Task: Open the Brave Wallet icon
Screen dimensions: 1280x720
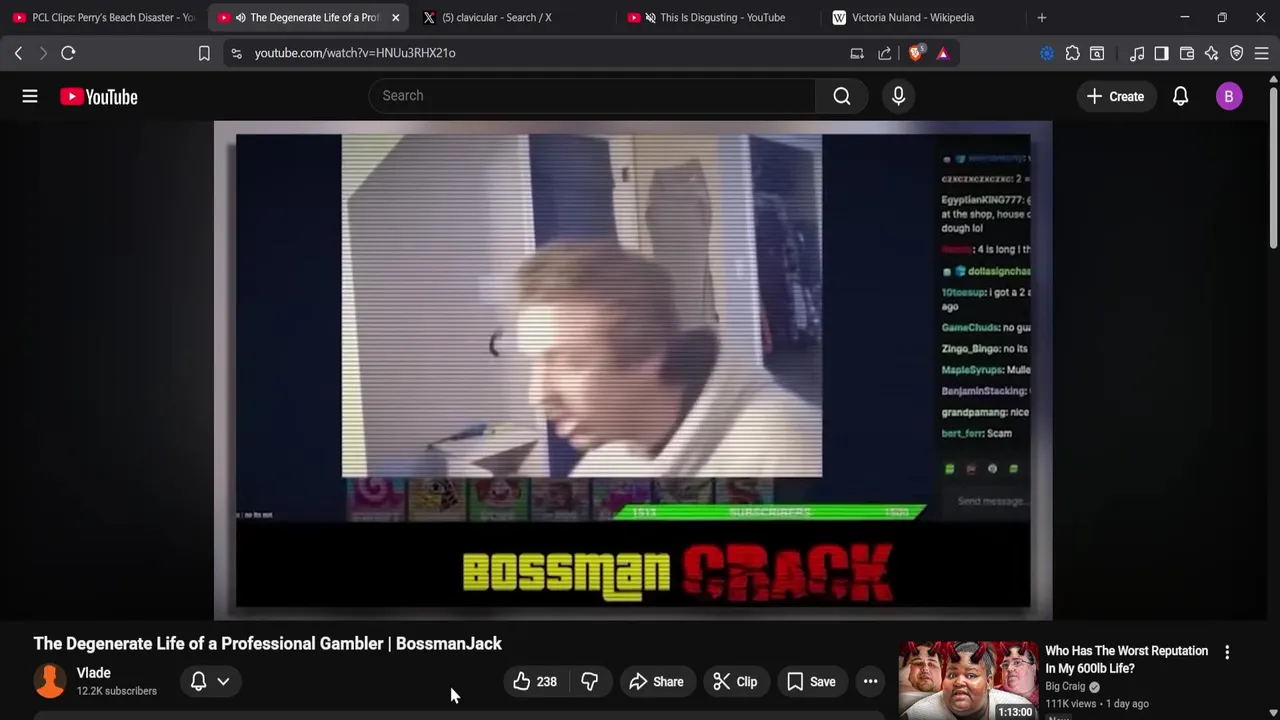Action: pyautogui.click(x=1187, y=53)
